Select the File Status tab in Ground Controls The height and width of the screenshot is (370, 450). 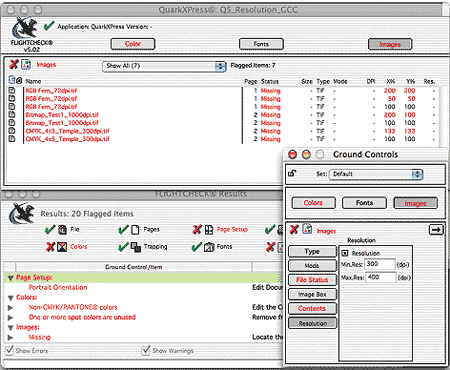(312, 280)
